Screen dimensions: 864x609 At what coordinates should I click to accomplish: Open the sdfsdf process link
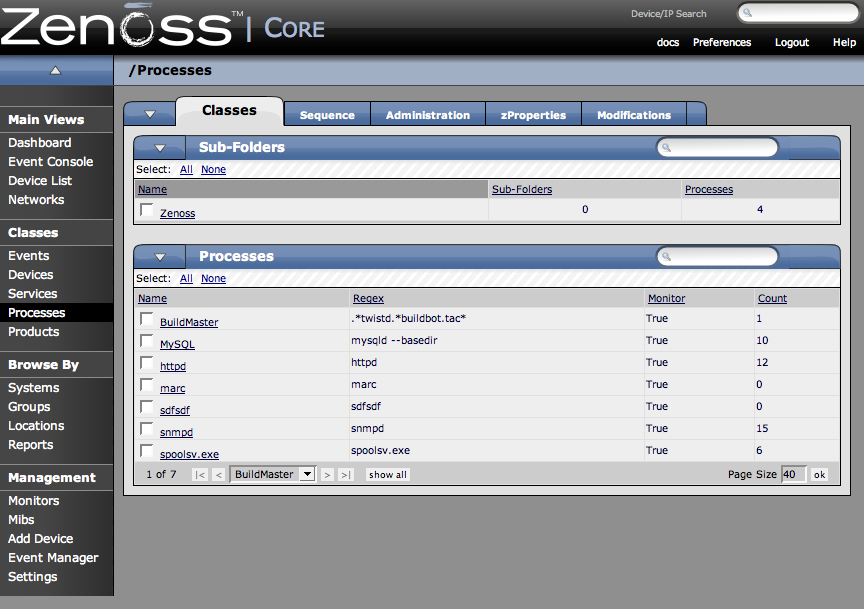[175, 411]
